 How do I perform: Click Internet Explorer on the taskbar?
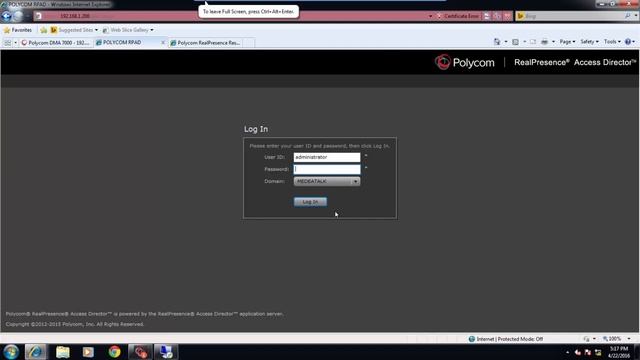tap(35, 352)
